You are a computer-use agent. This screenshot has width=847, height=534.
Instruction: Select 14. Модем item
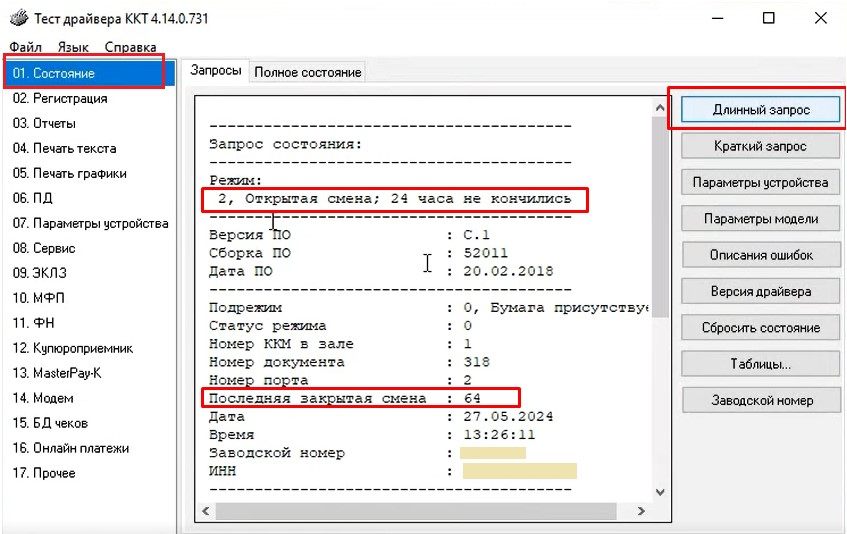(x=43, y=398)
